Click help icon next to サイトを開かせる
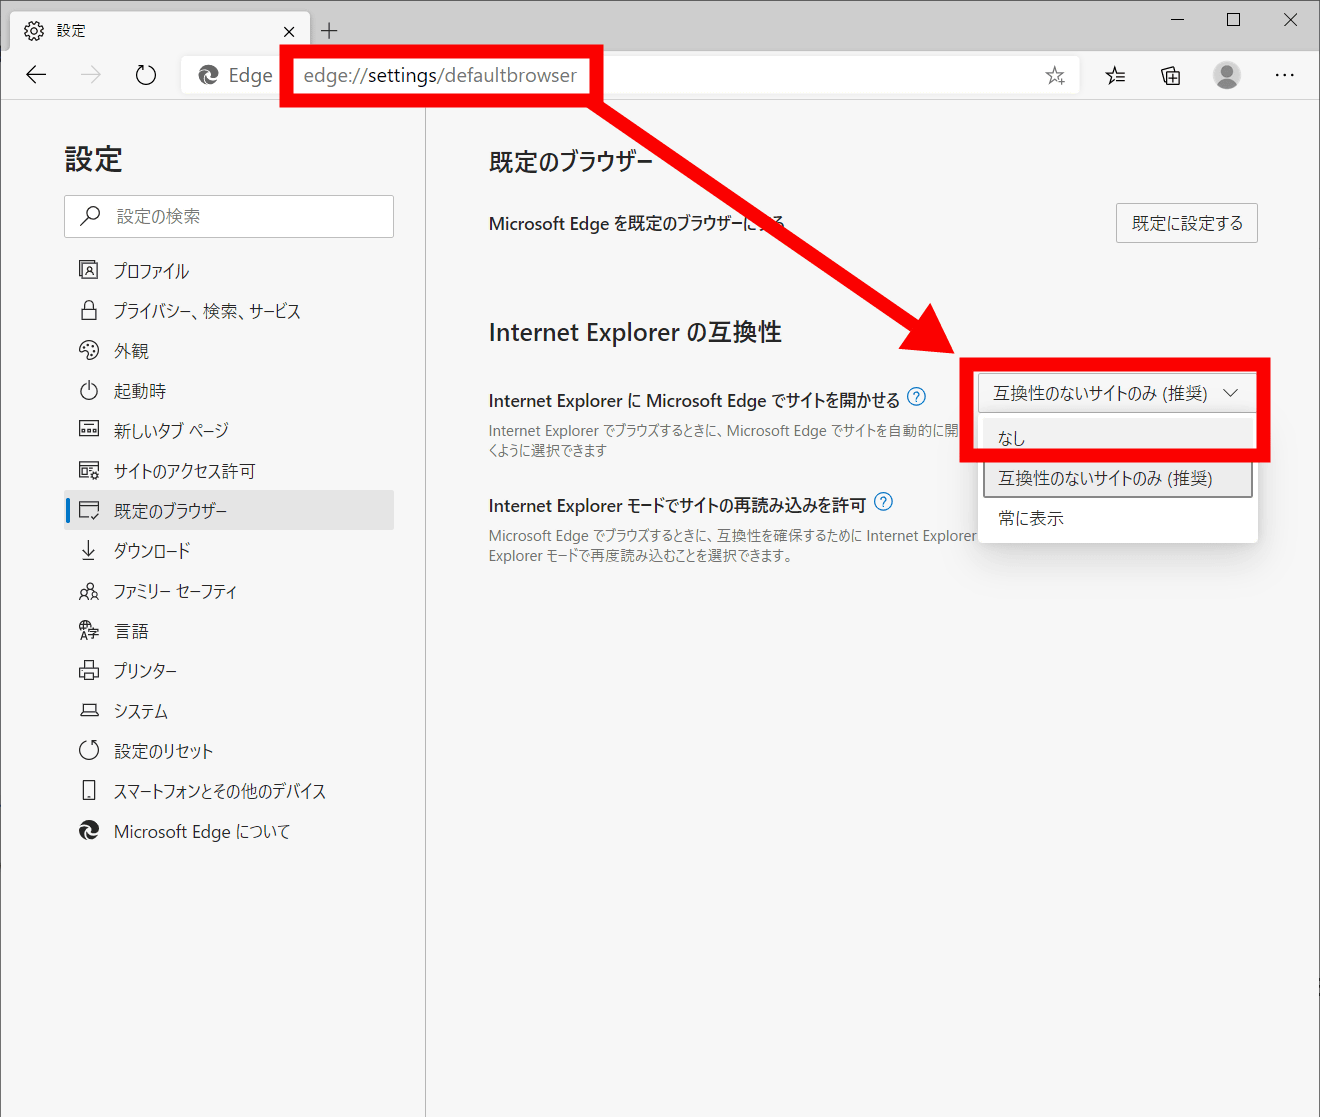 click(x=916, y=397)
